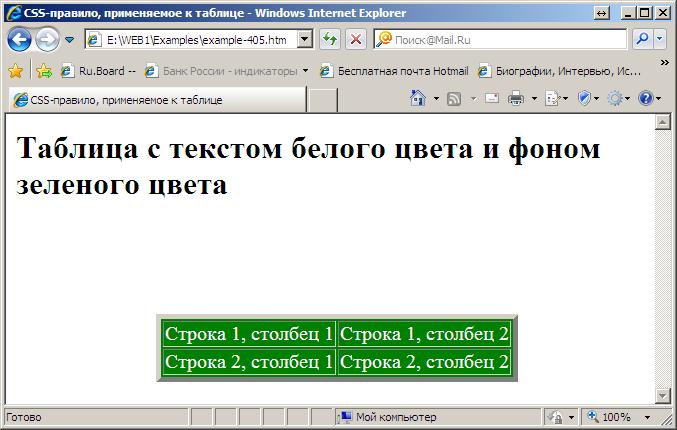Open Банк России - индикаторы link

point(221,71)
